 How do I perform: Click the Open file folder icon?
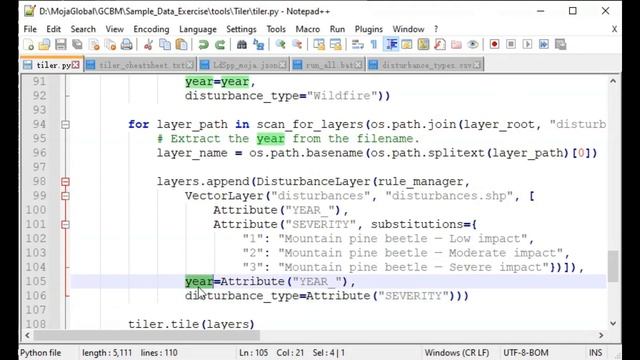pyautogui.click(x=44, y=44)
